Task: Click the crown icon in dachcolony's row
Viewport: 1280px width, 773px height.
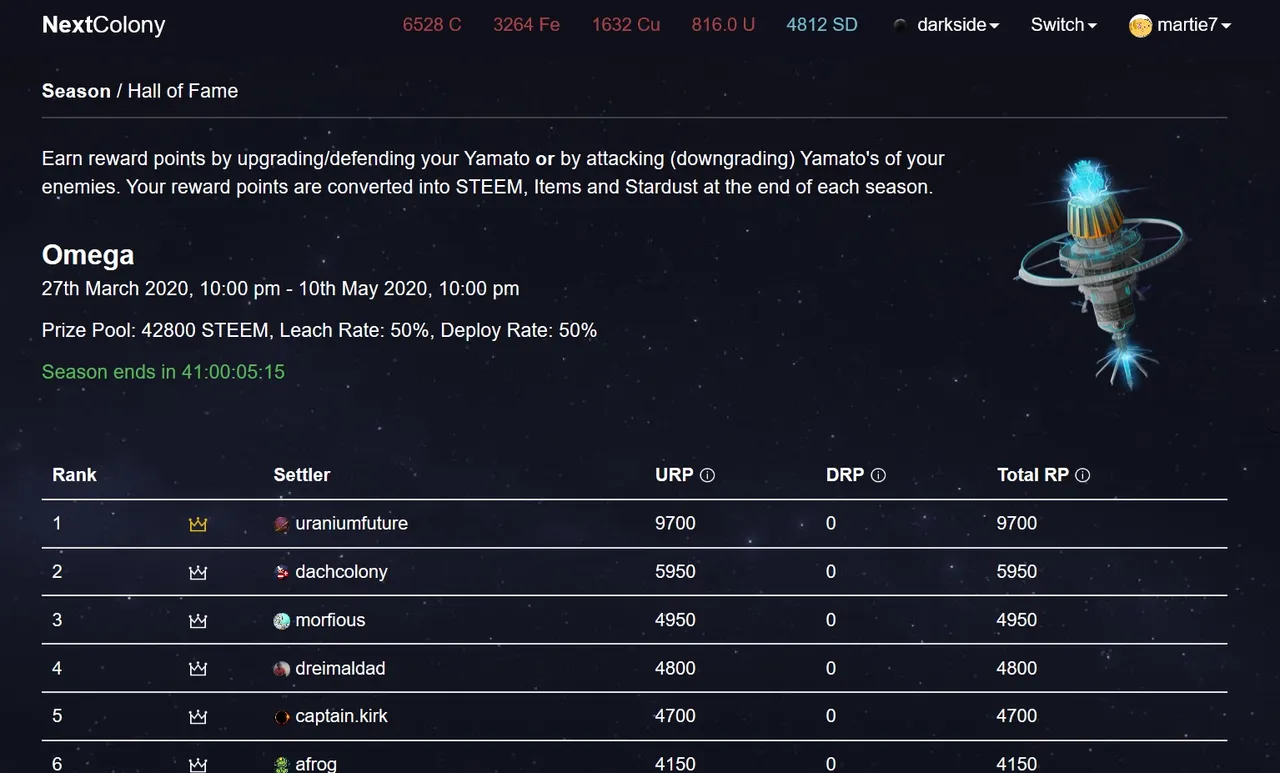Action: pos(198,572)
